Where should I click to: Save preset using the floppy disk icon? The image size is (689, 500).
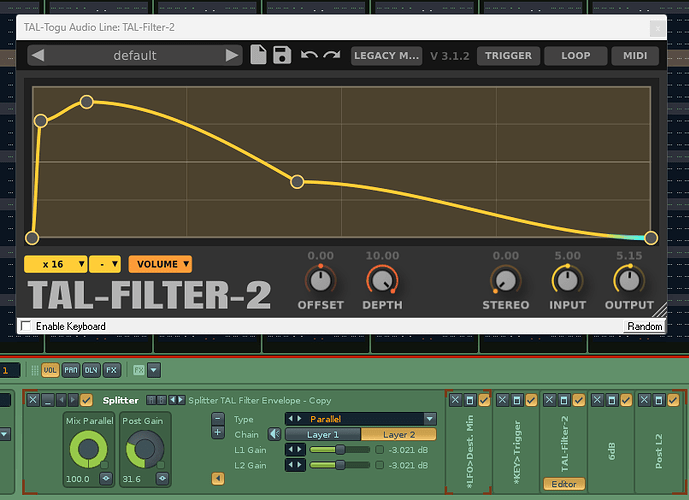282,55
